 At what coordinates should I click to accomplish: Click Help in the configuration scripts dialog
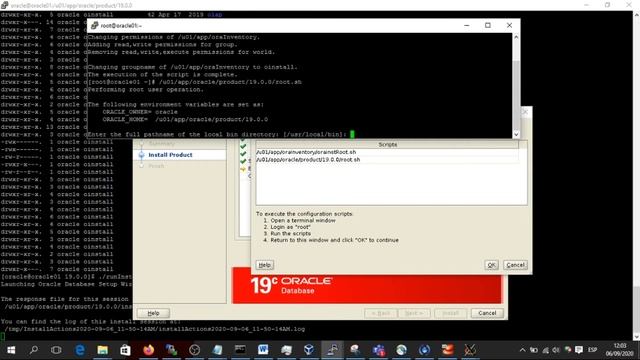[264, 265]
